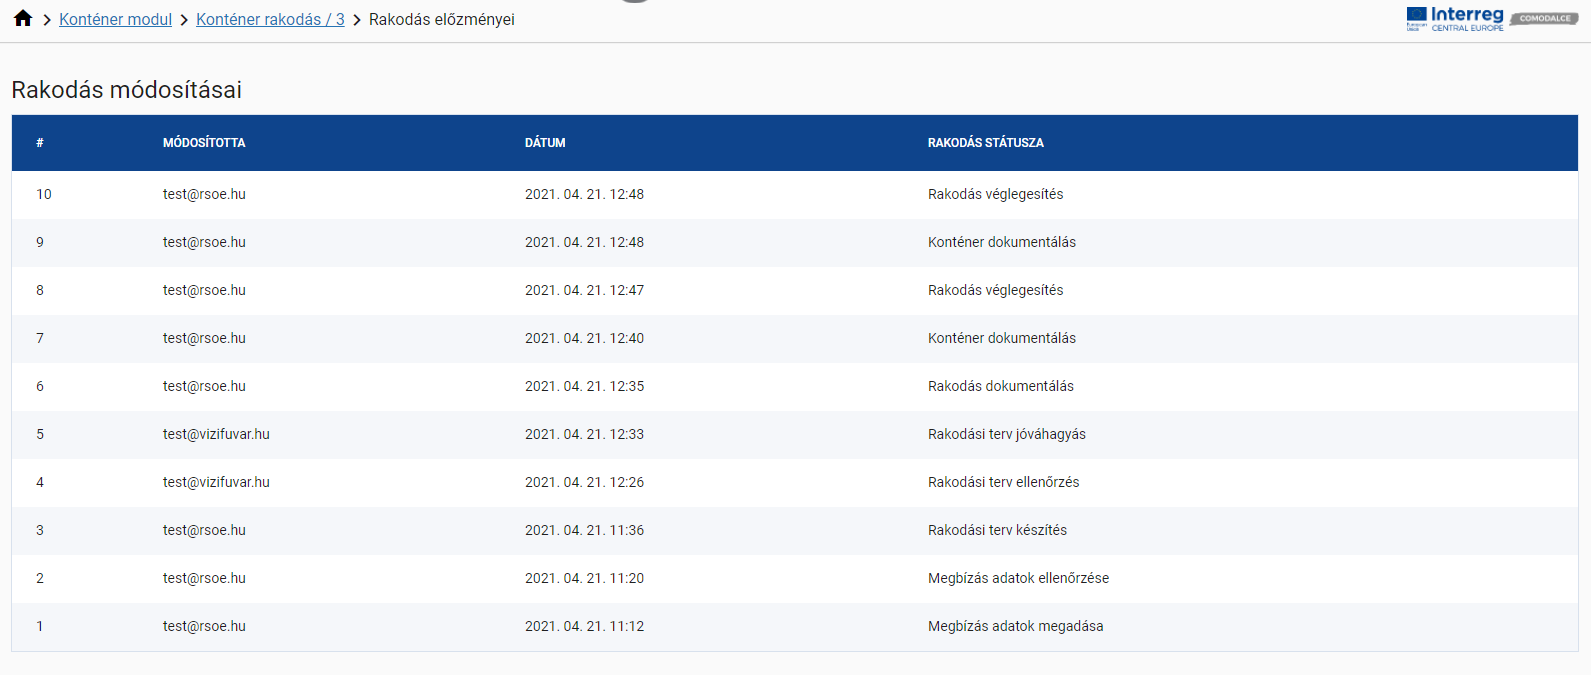Image resolution: width=1591 pixels, height=675 pixels.
Task: Select row number 10 in the table
Action: (x=44, y=195)
